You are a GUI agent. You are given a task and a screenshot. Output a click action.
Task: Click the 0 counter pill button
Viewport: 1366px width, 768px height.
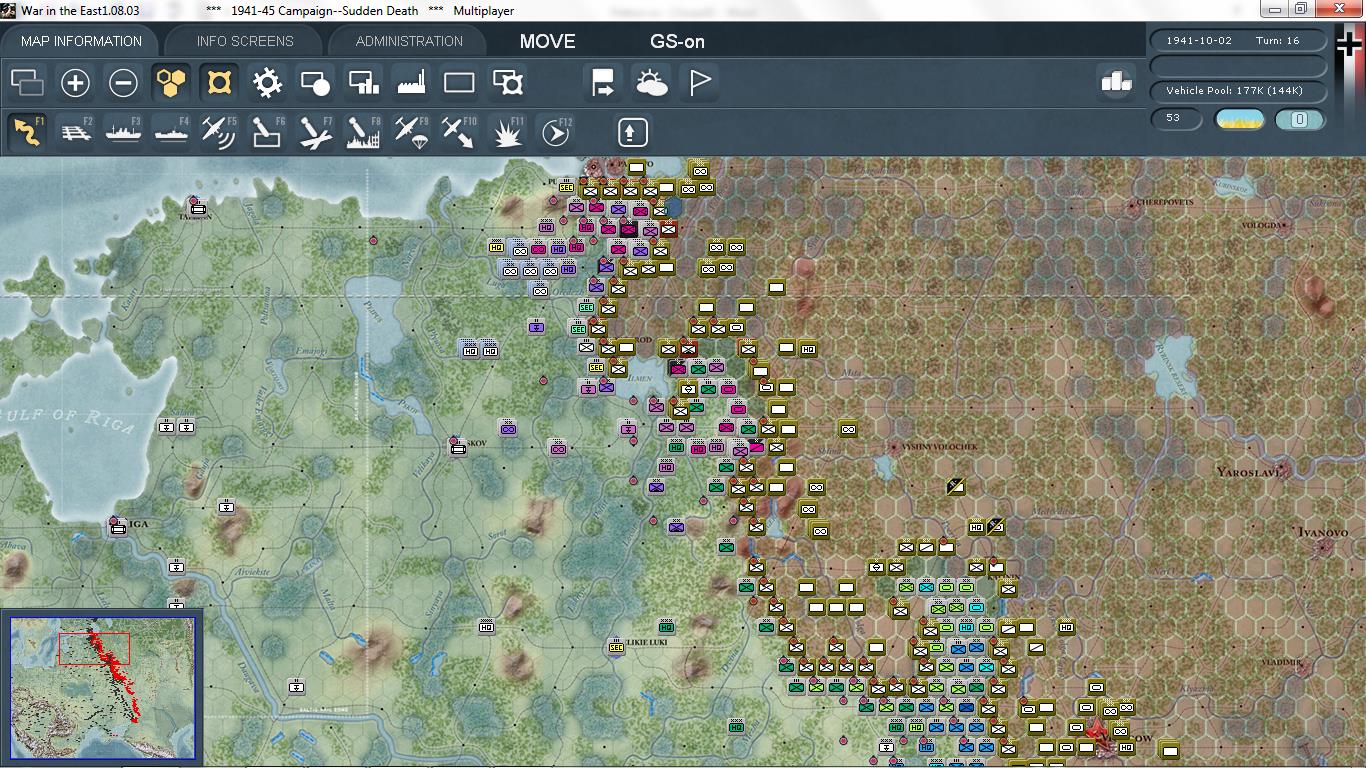tap(1300, 120)
